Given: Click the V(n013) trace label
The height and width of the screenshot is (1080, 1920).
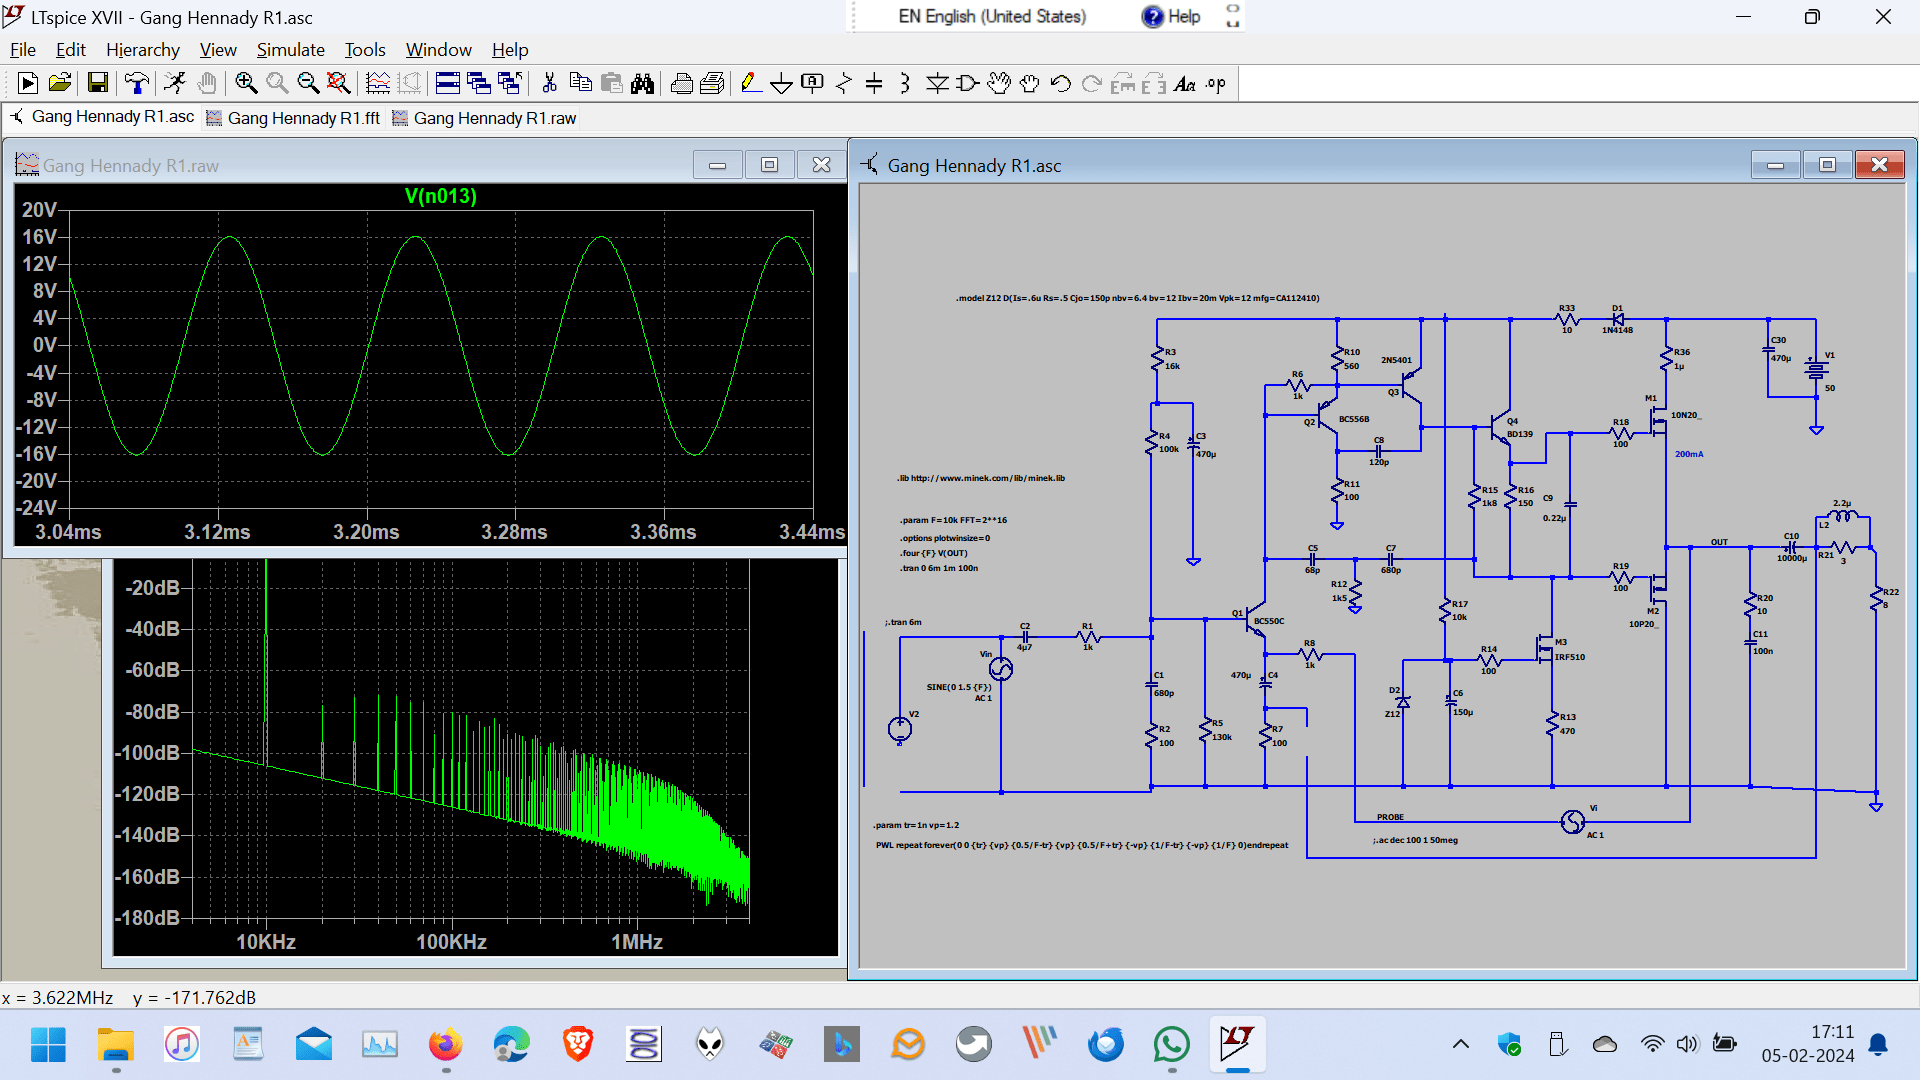Looking at the screenshot, I should click(441, 196).
